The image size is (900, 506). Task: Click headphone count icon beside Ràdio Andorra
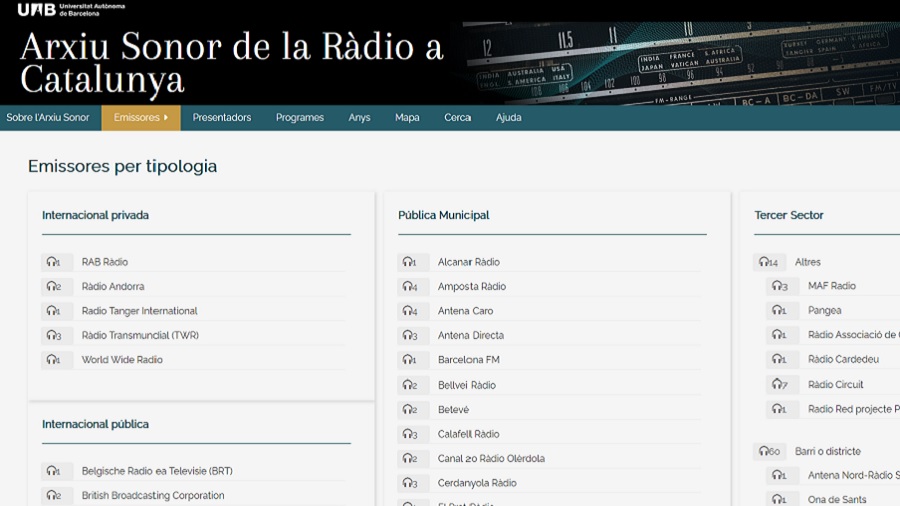(x=57, y=286)
